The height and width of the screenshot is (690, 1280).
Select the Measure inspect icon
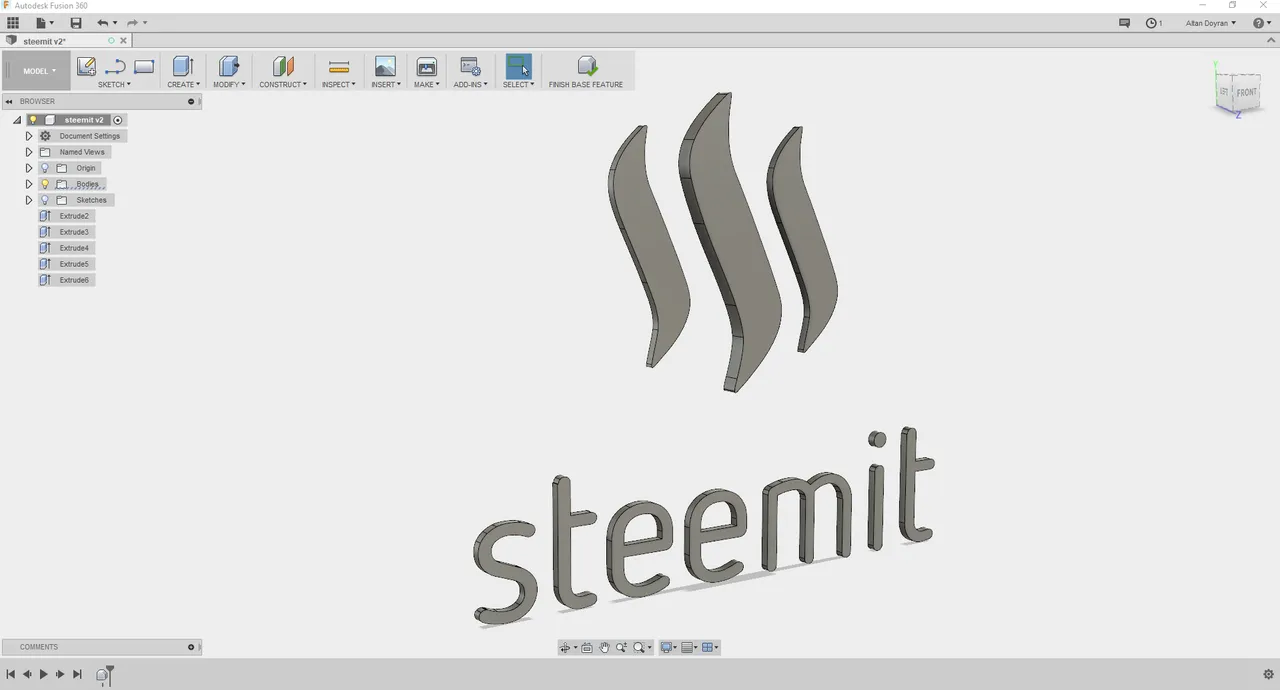(x=339, y=67)
